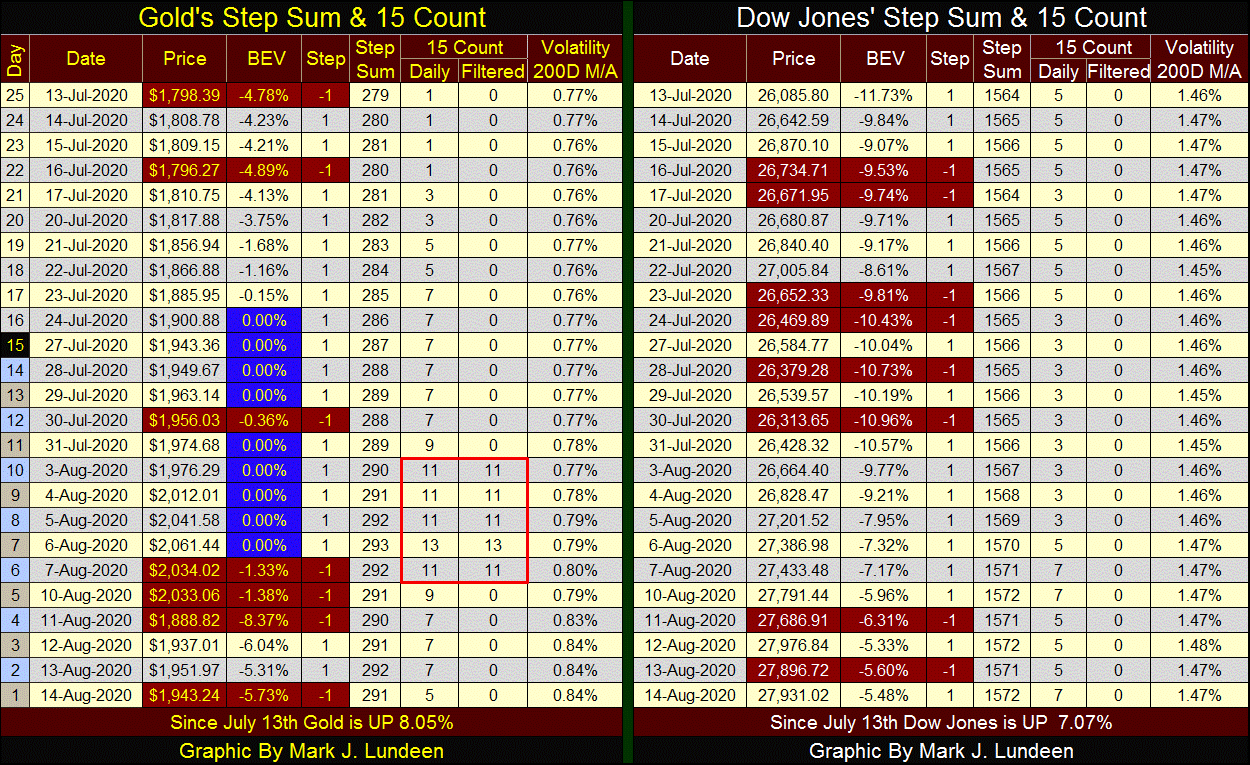Select the Dow Jones table's "Price" column header
1250x765 pixels.
pos(794,59)
